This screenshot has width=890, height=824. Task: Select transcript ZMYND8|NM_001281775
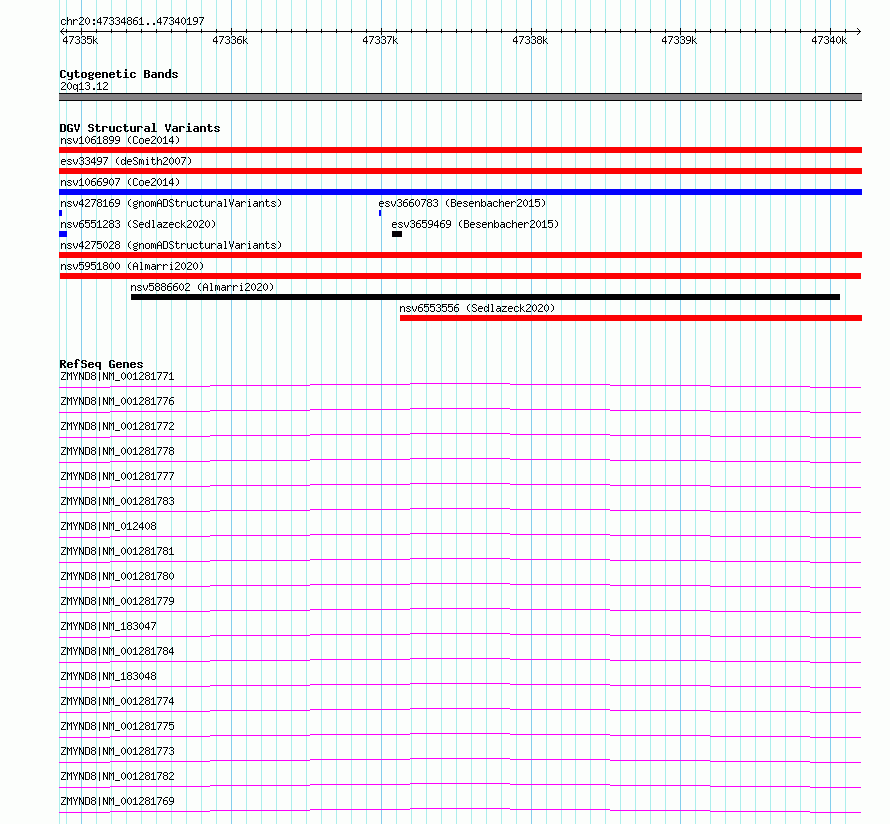pyautogui.click(x=117, y=726)
